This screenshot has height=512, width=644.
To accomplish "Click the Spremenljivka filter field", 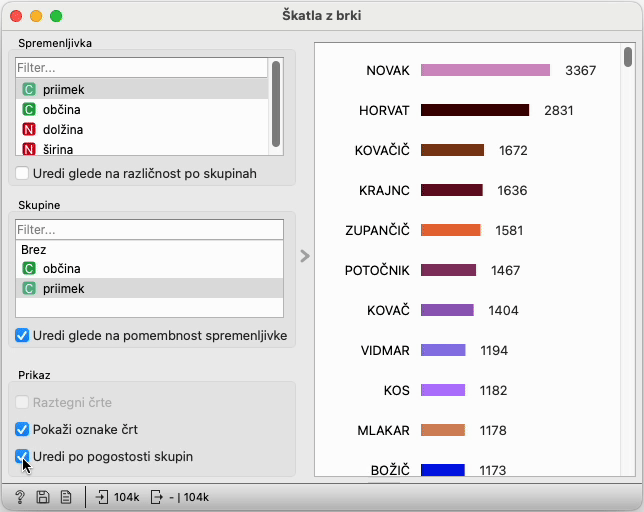I will click(x=141, y=67).
